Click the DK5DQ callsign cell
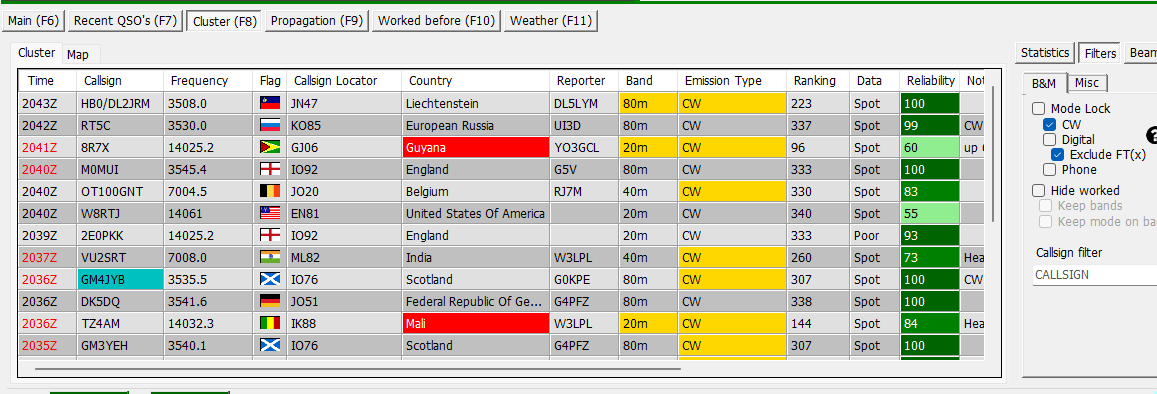 pyautogui.click(x=120, y=302)
